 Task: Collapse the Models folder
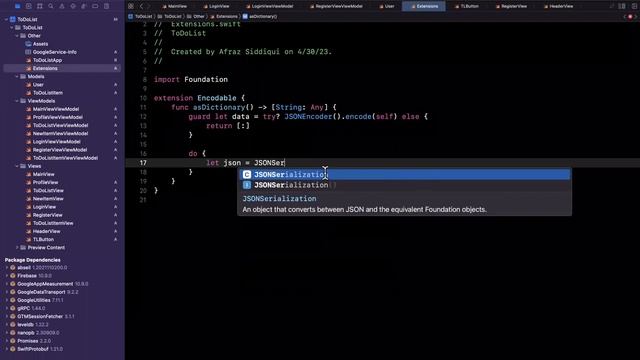[17, 76]
